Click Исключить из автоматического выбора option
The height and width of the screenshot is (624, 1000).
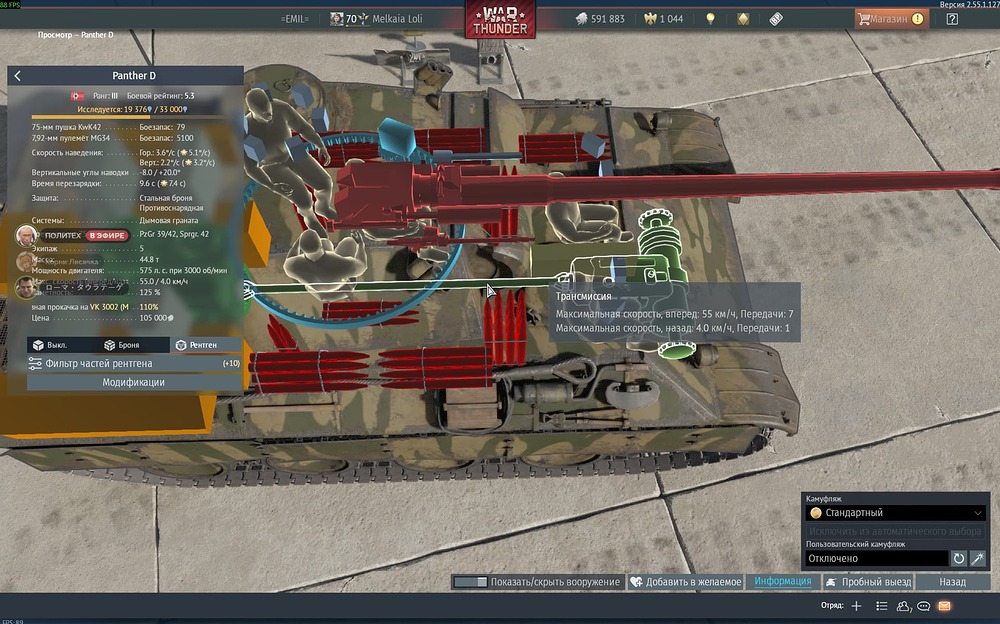[x=895, y=531]
